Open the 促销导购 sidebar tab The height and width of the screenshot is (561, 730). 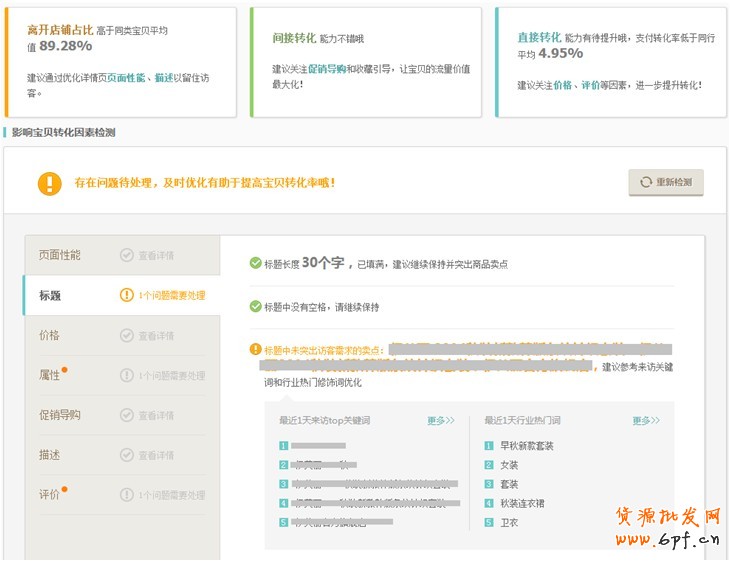pyautogui.click(x=60, y=415)
